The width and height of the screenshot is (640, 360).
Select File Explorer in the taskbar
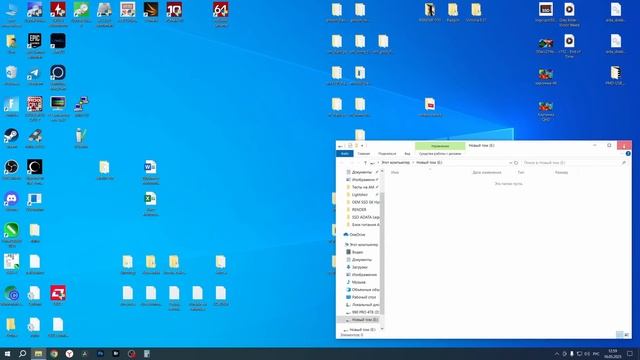click(38, 353)
